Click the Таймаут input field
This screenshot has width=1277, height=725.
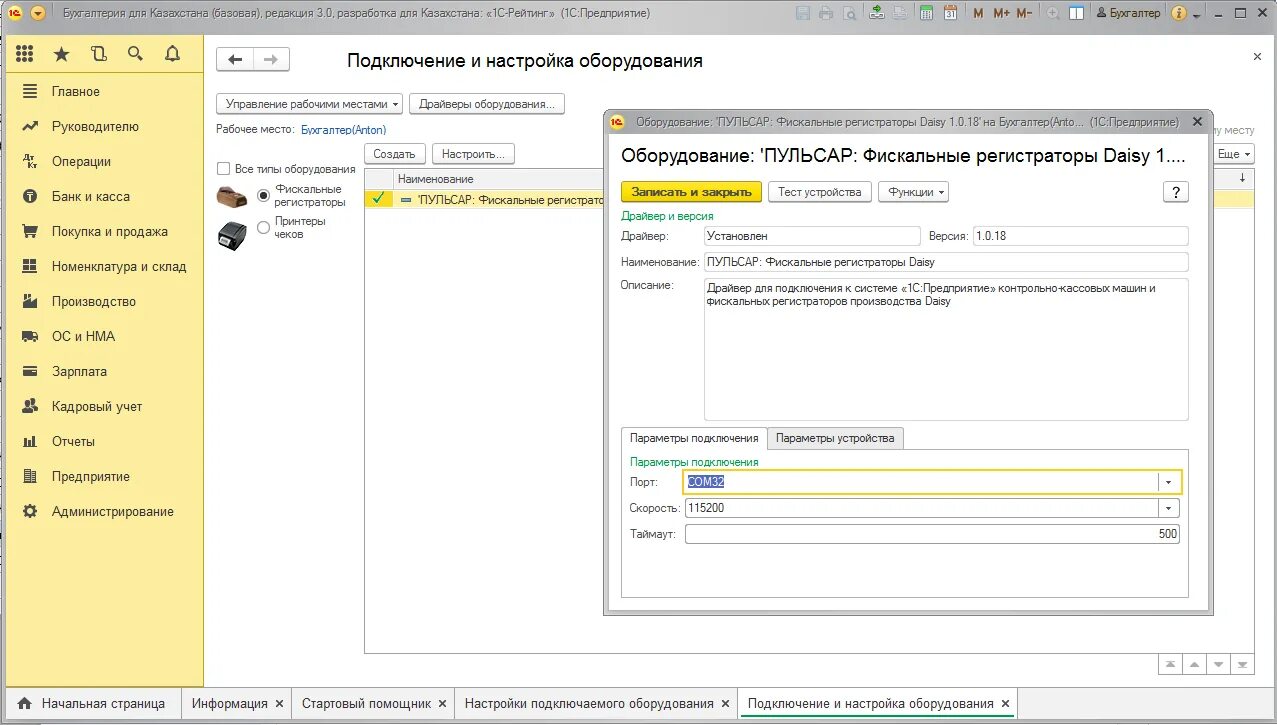933,534
